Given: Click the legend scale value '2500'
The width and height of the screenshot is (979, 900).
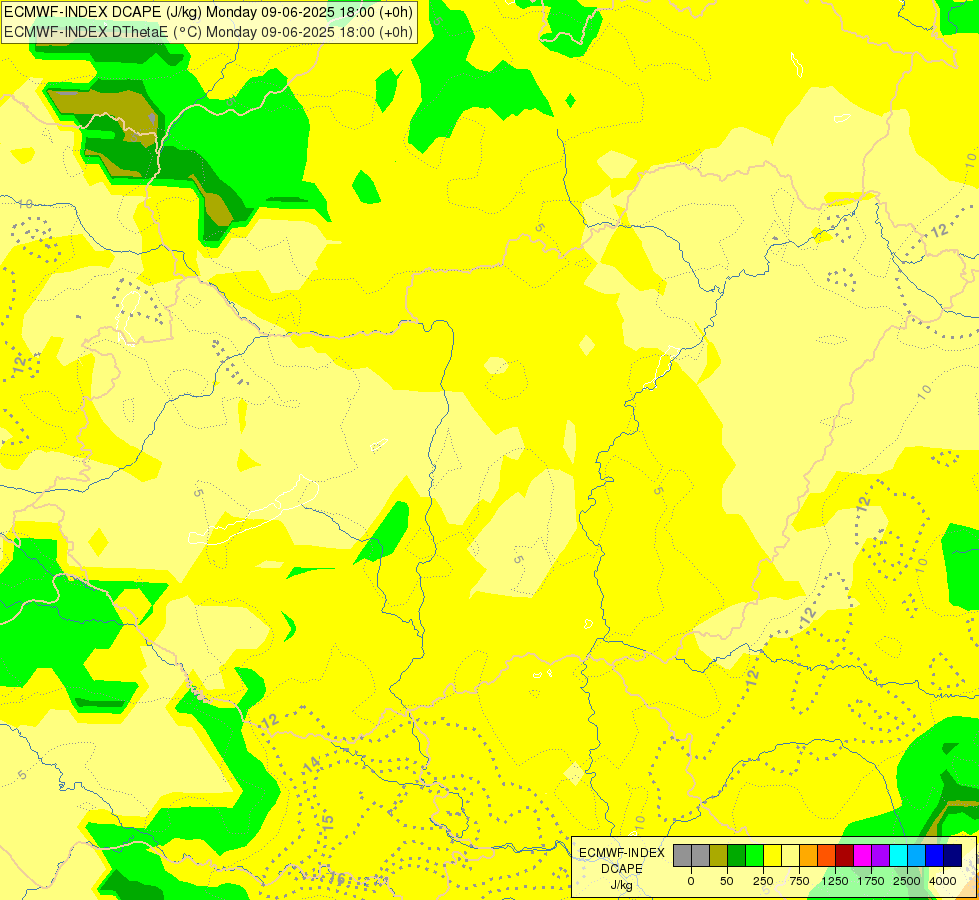Looking at the screenshot, I should click(x=907, y=881).
